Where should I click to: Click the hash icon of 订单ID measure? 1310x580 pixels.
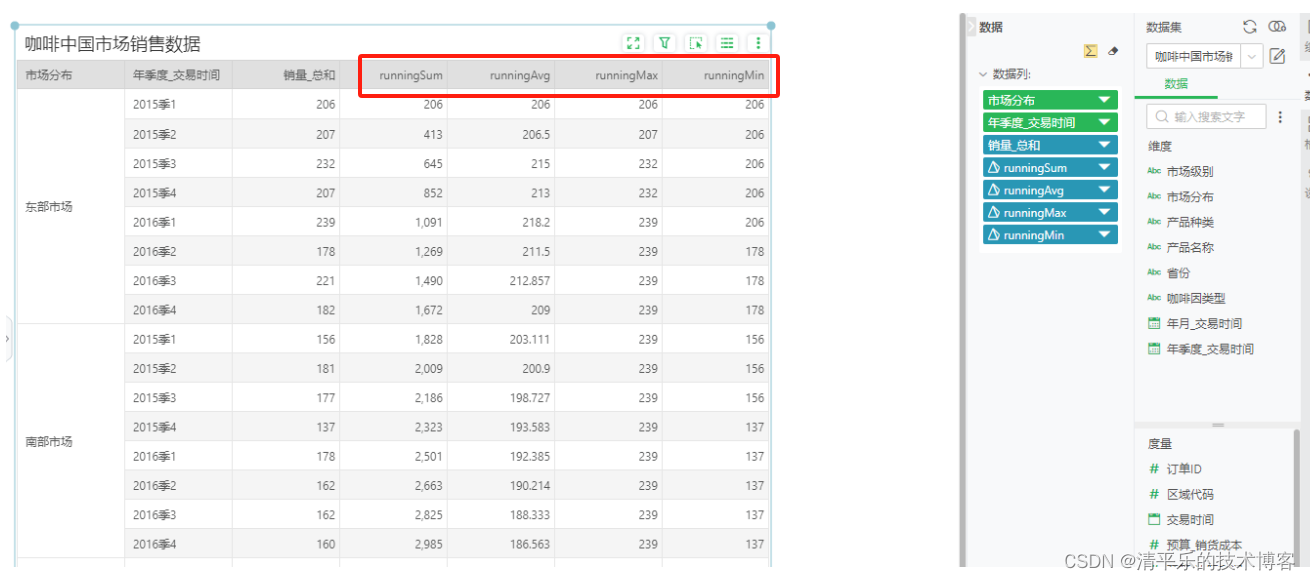click(x=1155, y=469)
